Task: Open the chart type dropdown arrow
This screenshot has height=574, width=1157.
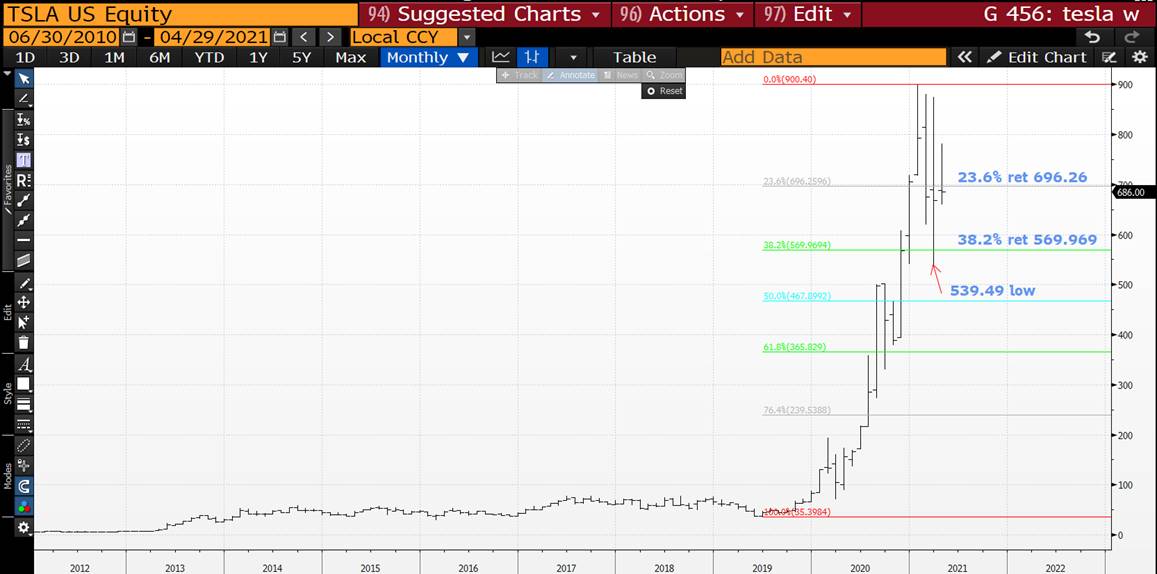Action: pos(573,57)
